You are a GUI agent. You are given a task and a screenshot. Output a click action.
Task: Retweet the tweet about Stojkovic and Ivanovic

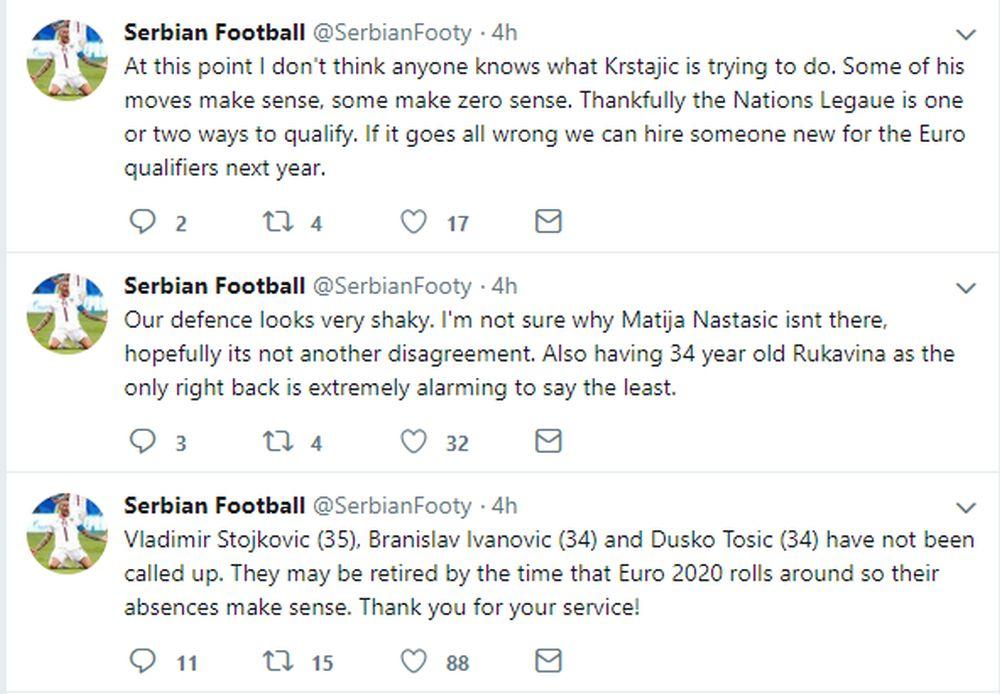[x=277, y=660]
